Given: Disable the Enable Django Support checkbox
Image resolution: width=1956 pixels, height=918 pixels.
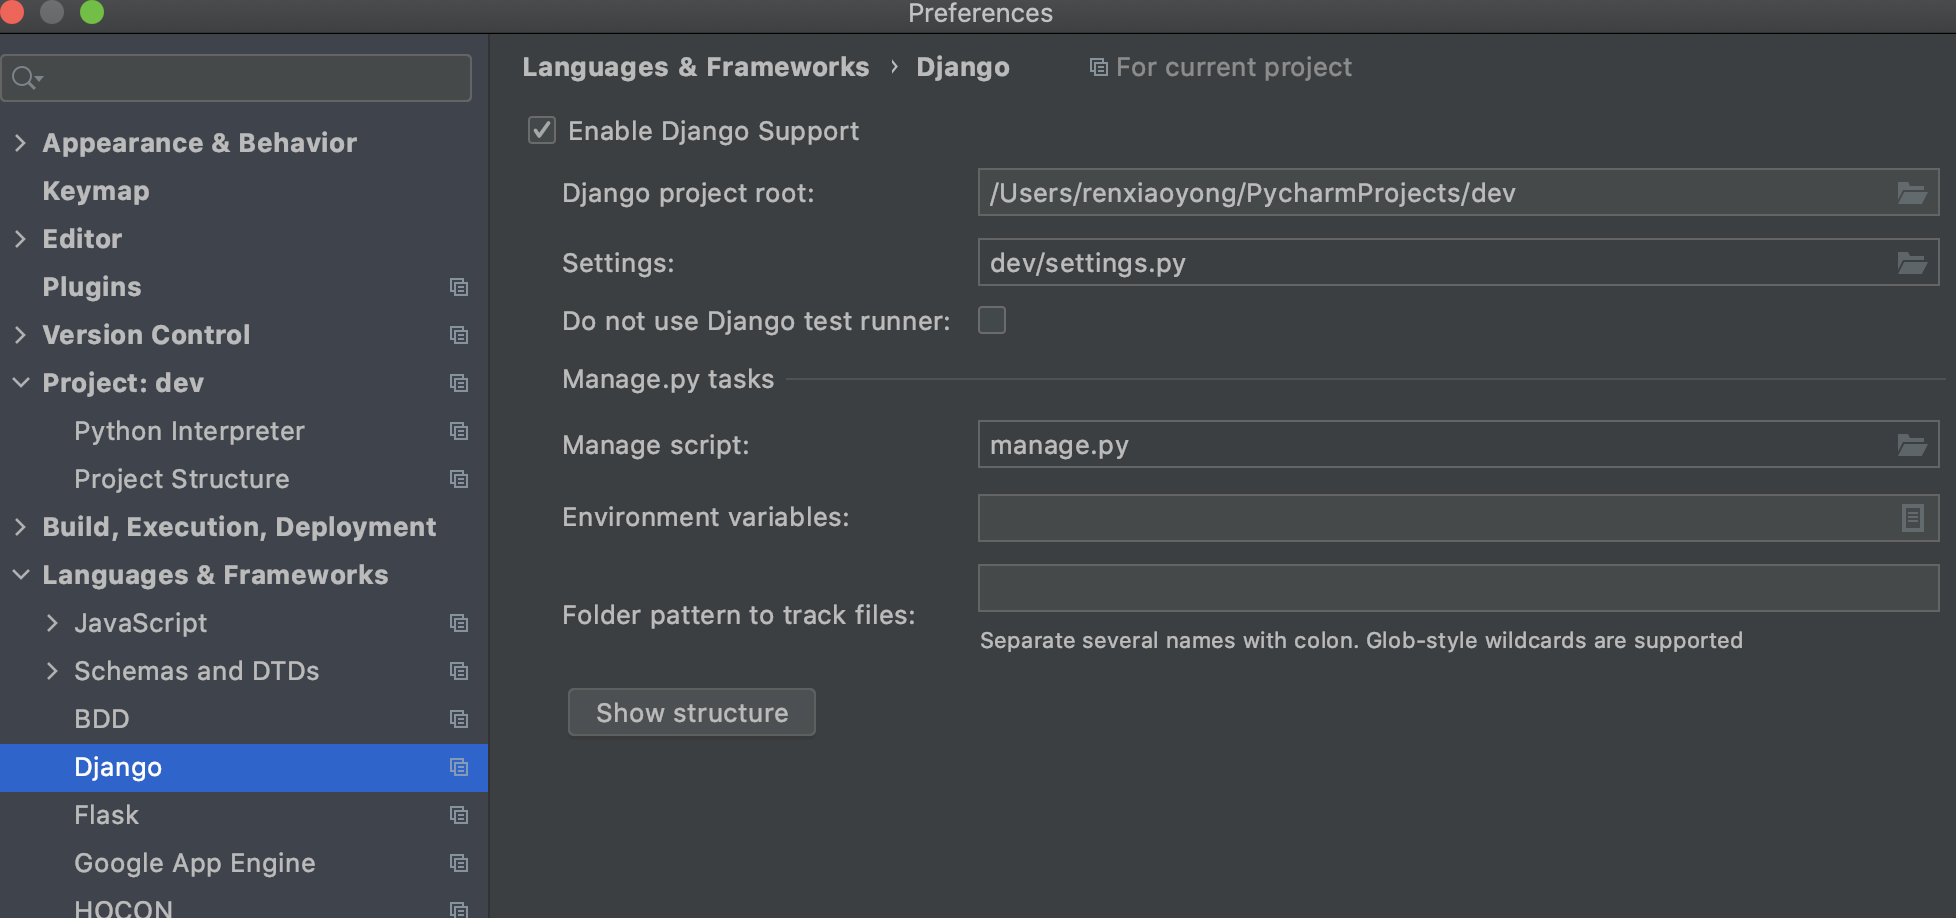Looking at the screenshot, I should [542, 131].
